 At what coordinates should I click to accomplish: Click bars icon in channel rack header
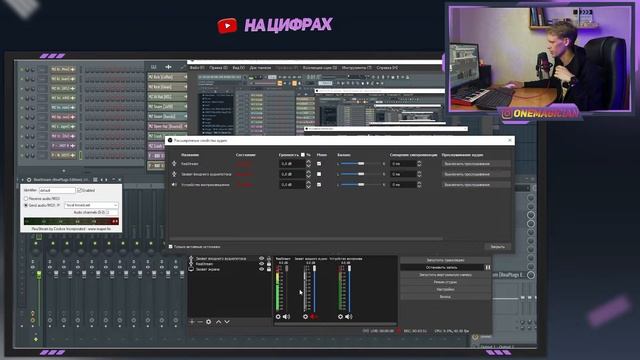153,67
